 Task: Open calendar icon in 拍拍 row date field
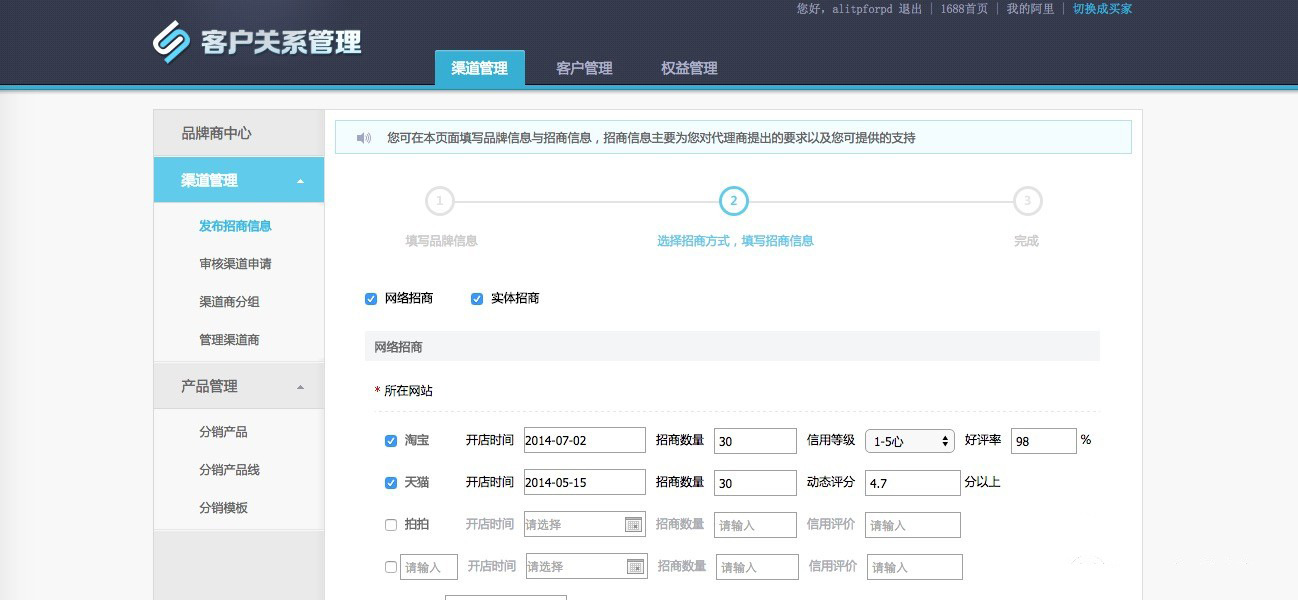(633, 525)
